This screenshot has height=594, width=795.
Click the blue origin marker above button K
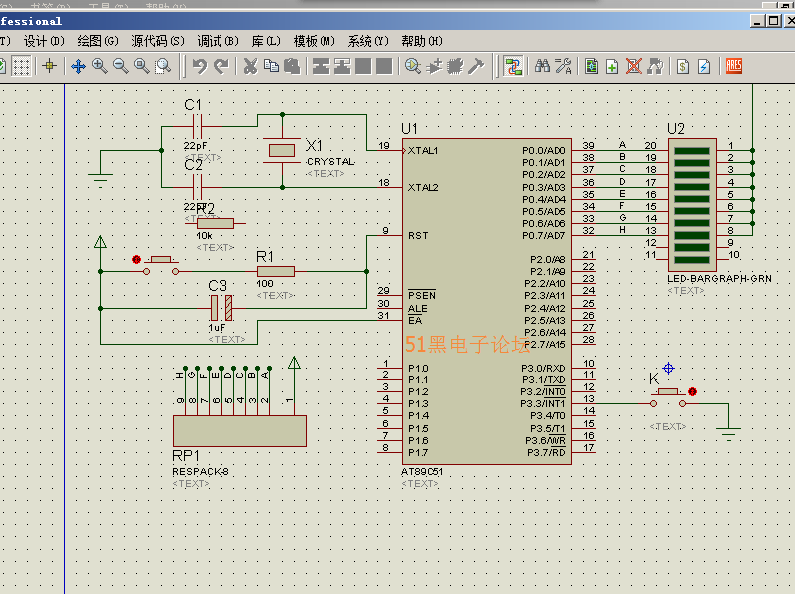click(668, 368)
